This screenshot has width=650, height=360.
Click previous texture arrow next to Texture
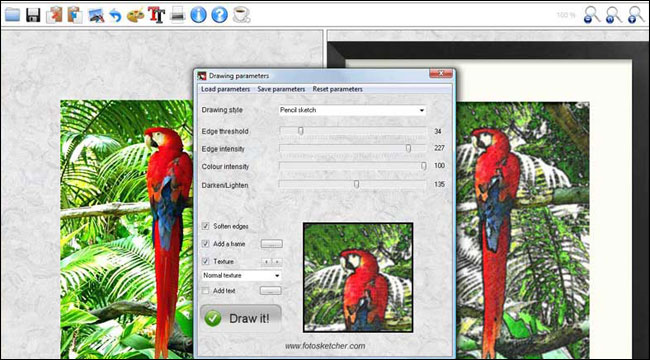pos(266,262)
